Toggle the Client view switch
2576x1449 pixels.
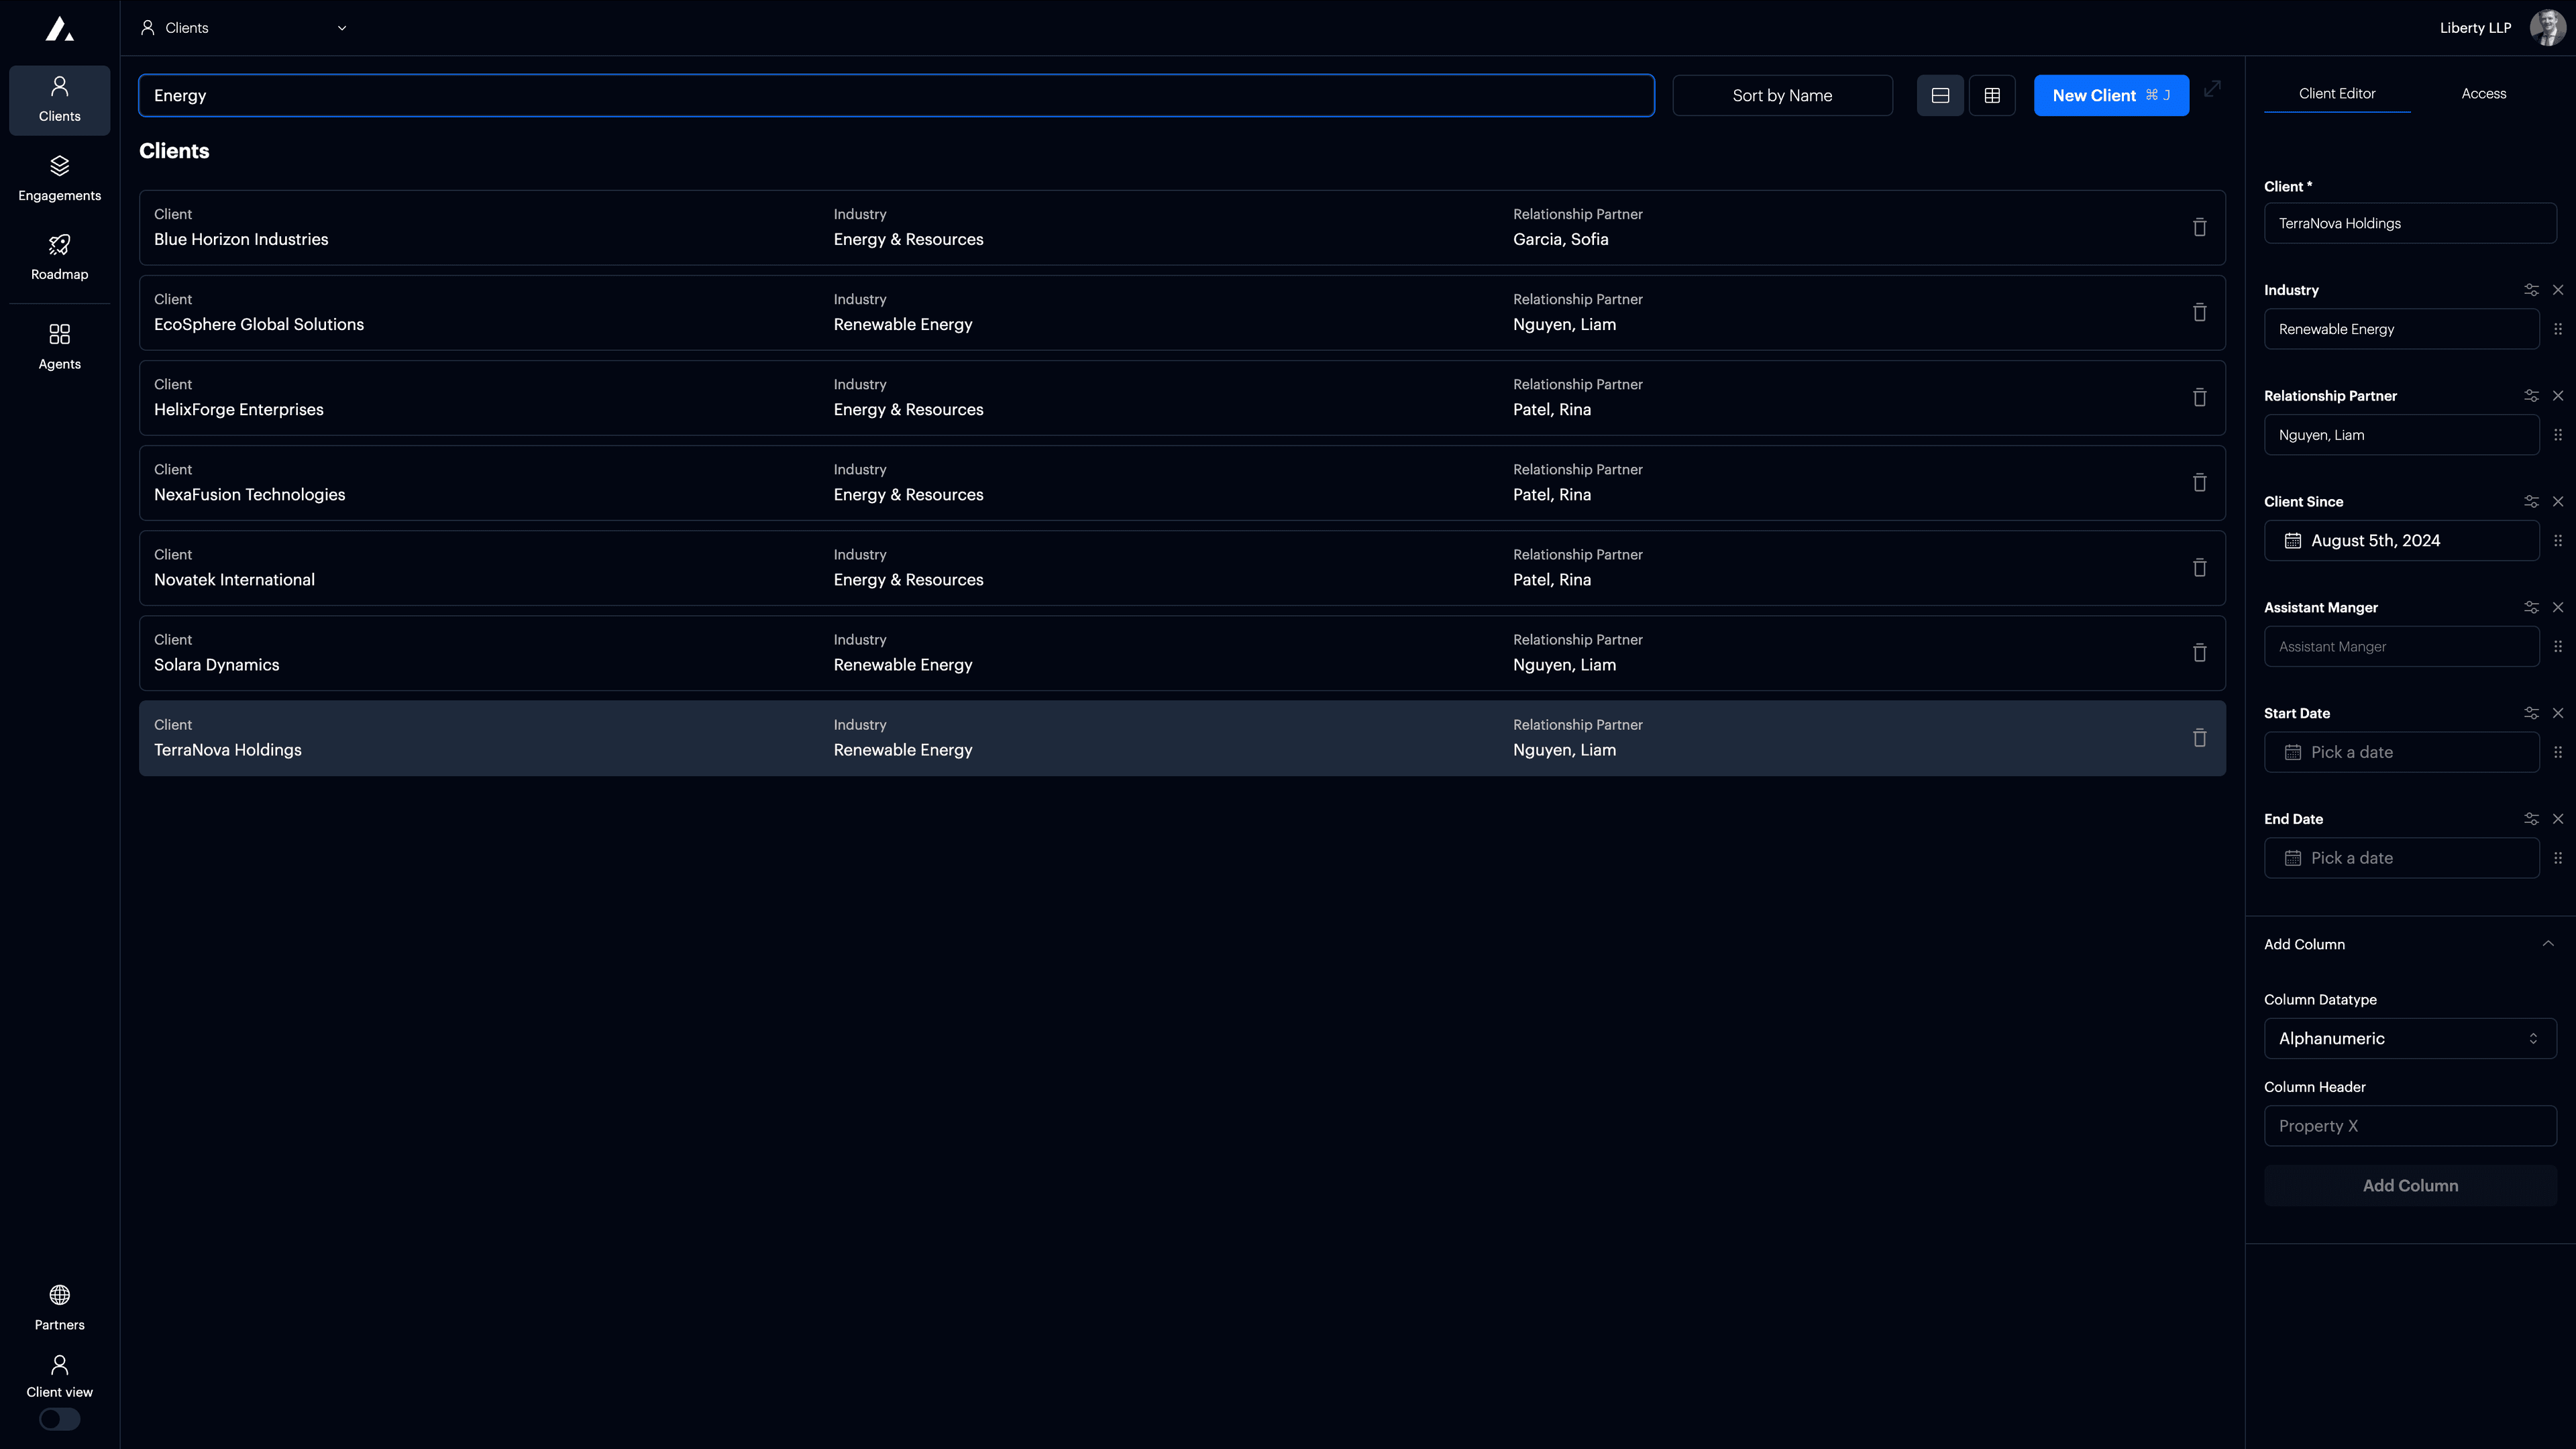point(59,1418)
